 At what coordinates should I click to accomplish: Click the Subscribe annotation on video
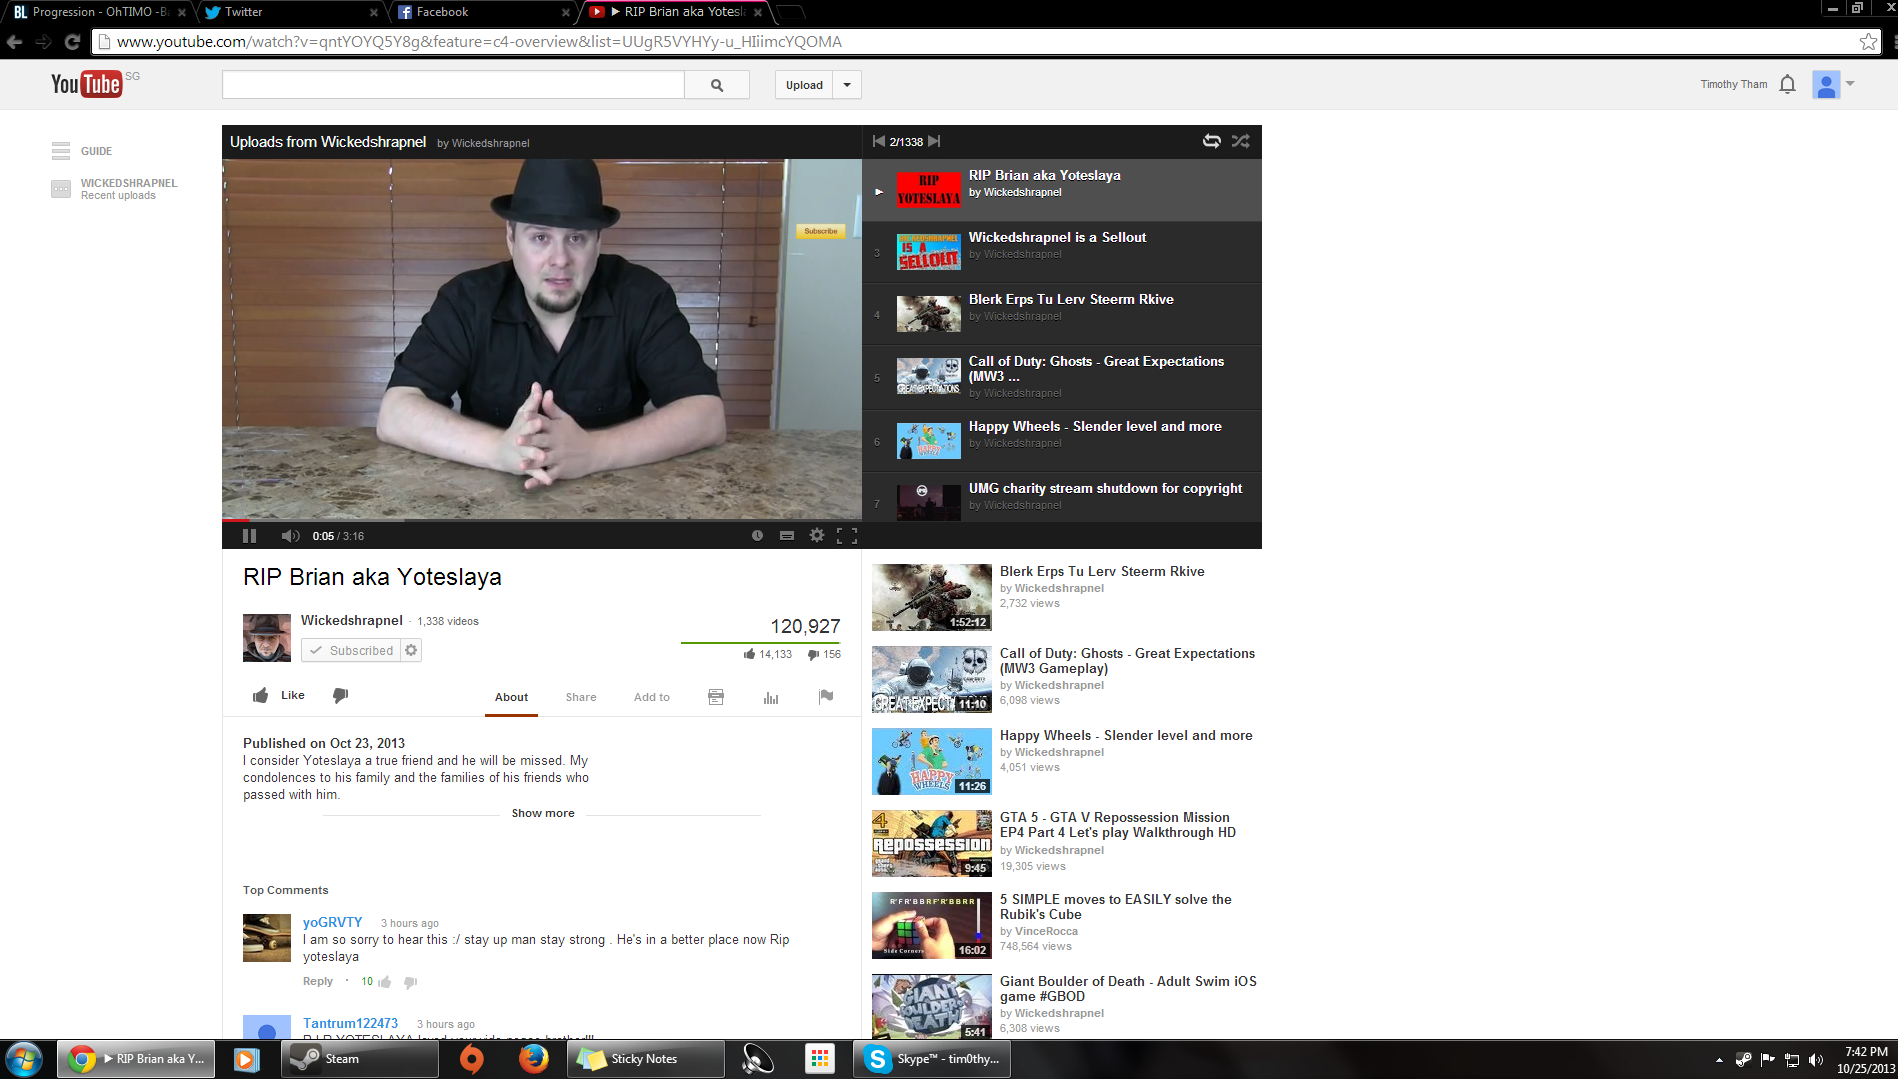[821, 231]
